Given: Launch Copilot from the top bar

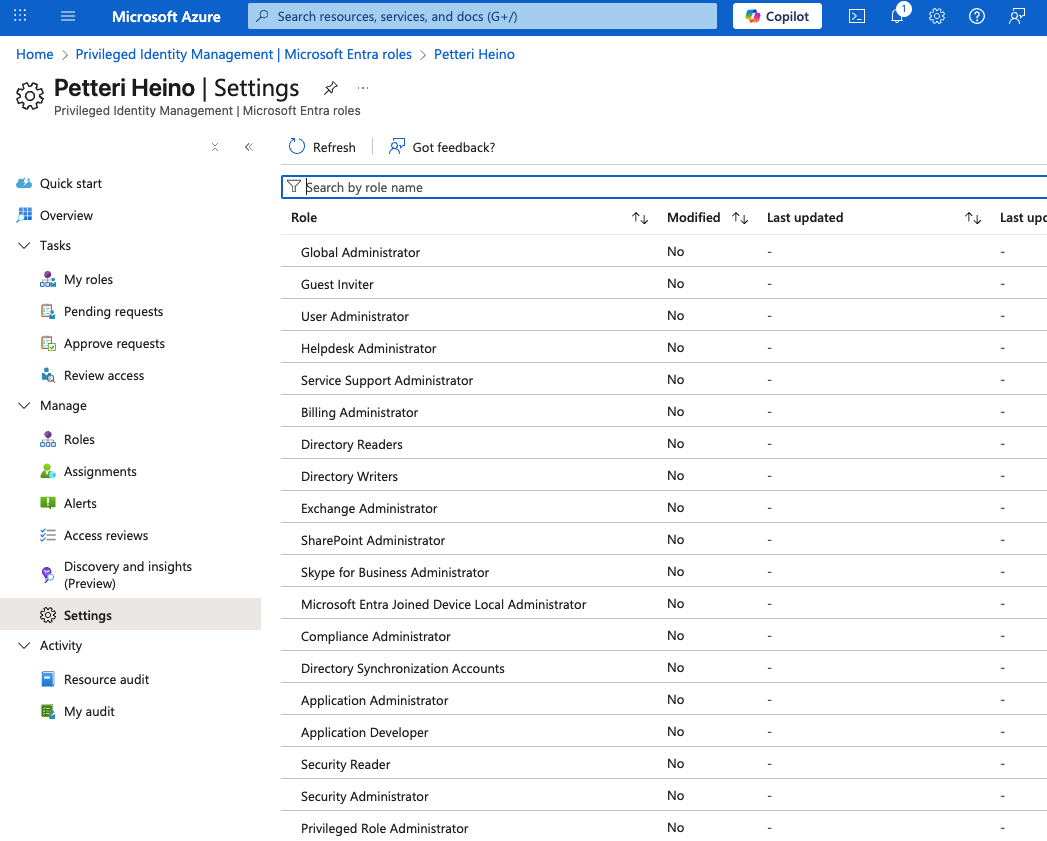Looking at the screenshot, I should point(777,16).
